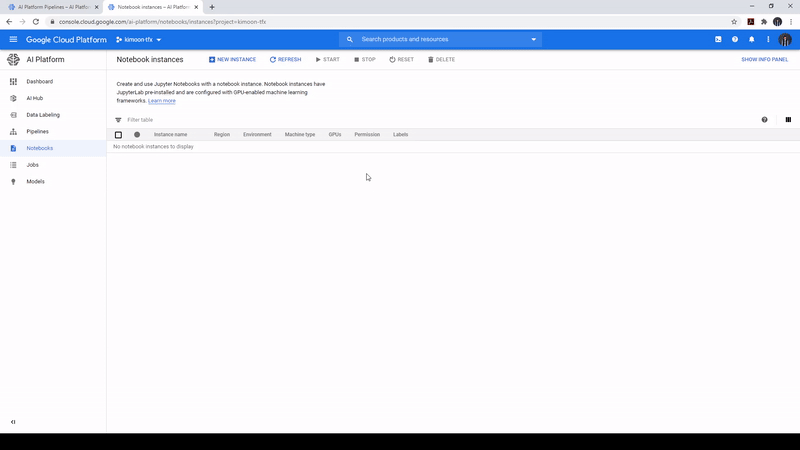The image size is (800, 450).
Task: Click the browser address bar URL
Action: pyautogui.click(x=162, y=22)
